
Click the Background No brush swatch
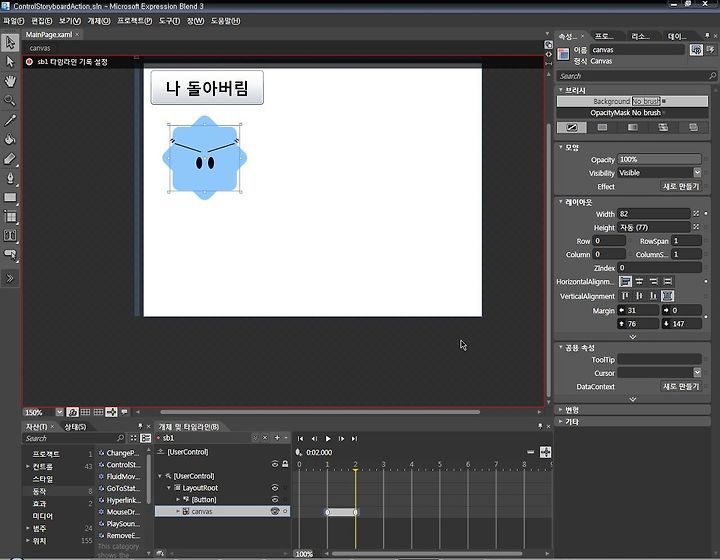[646, 101]
